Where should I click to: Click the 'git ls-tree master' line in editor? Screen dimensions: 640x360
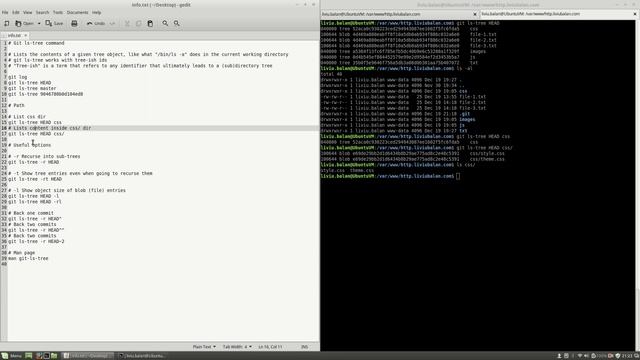click(32, 89)
